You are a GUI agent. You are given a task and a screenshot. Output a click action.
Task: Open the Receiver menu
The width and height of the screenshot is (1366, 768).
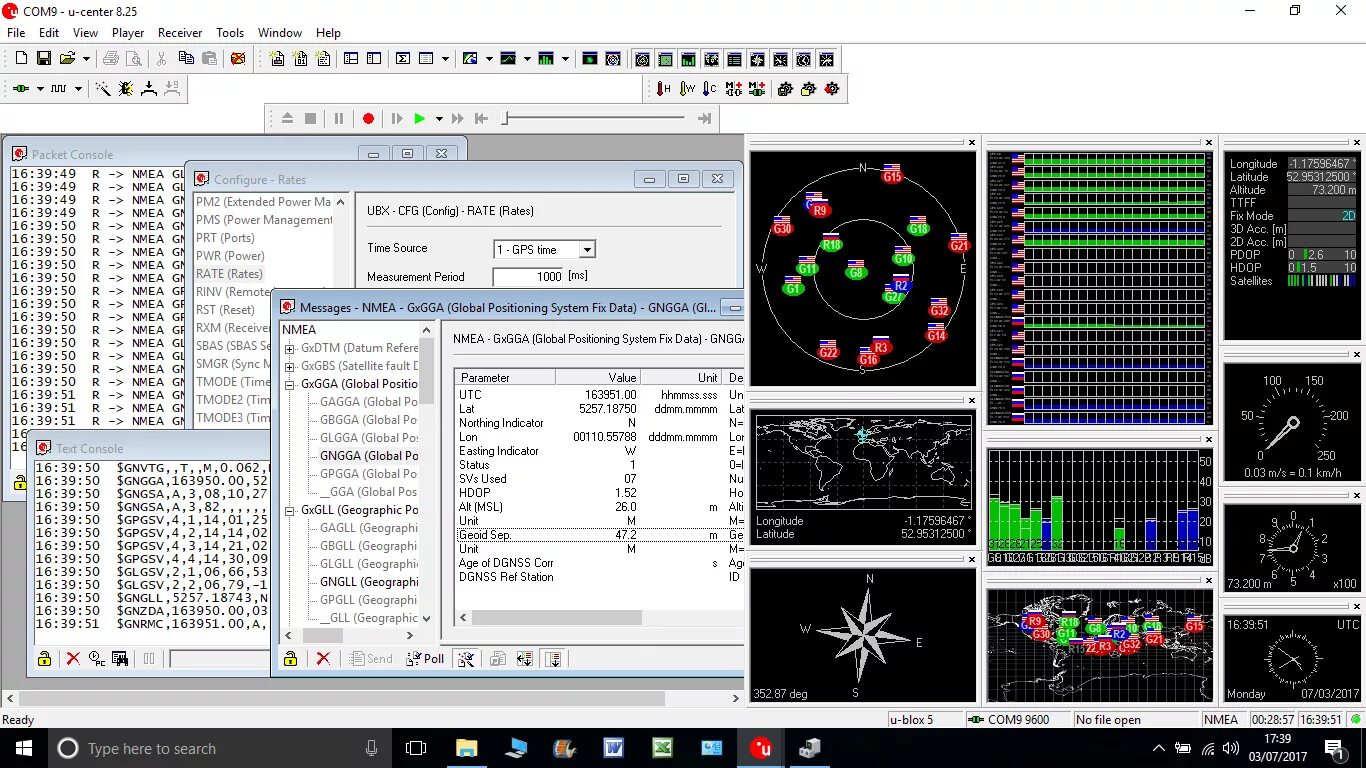pos(180,33)
